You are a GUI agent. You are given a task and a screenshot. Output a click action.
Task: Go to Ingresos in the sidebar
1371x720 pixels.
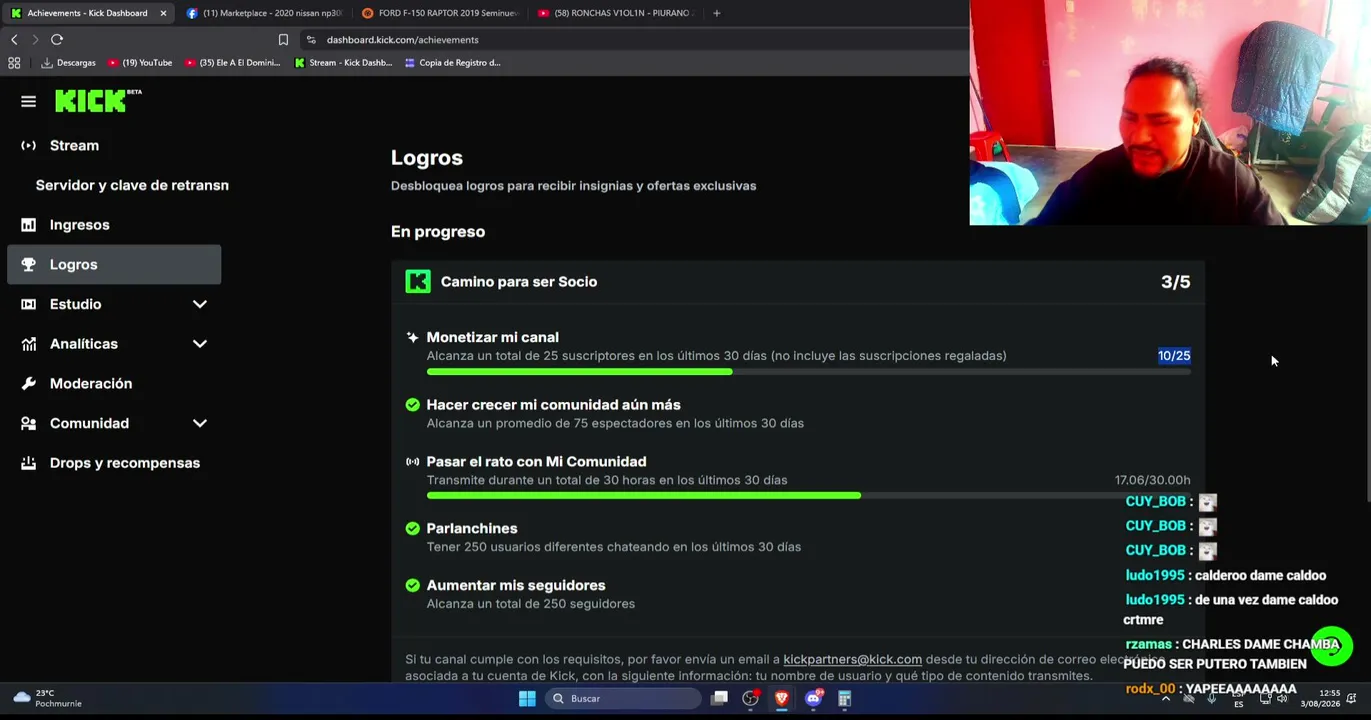coord(114,225)
